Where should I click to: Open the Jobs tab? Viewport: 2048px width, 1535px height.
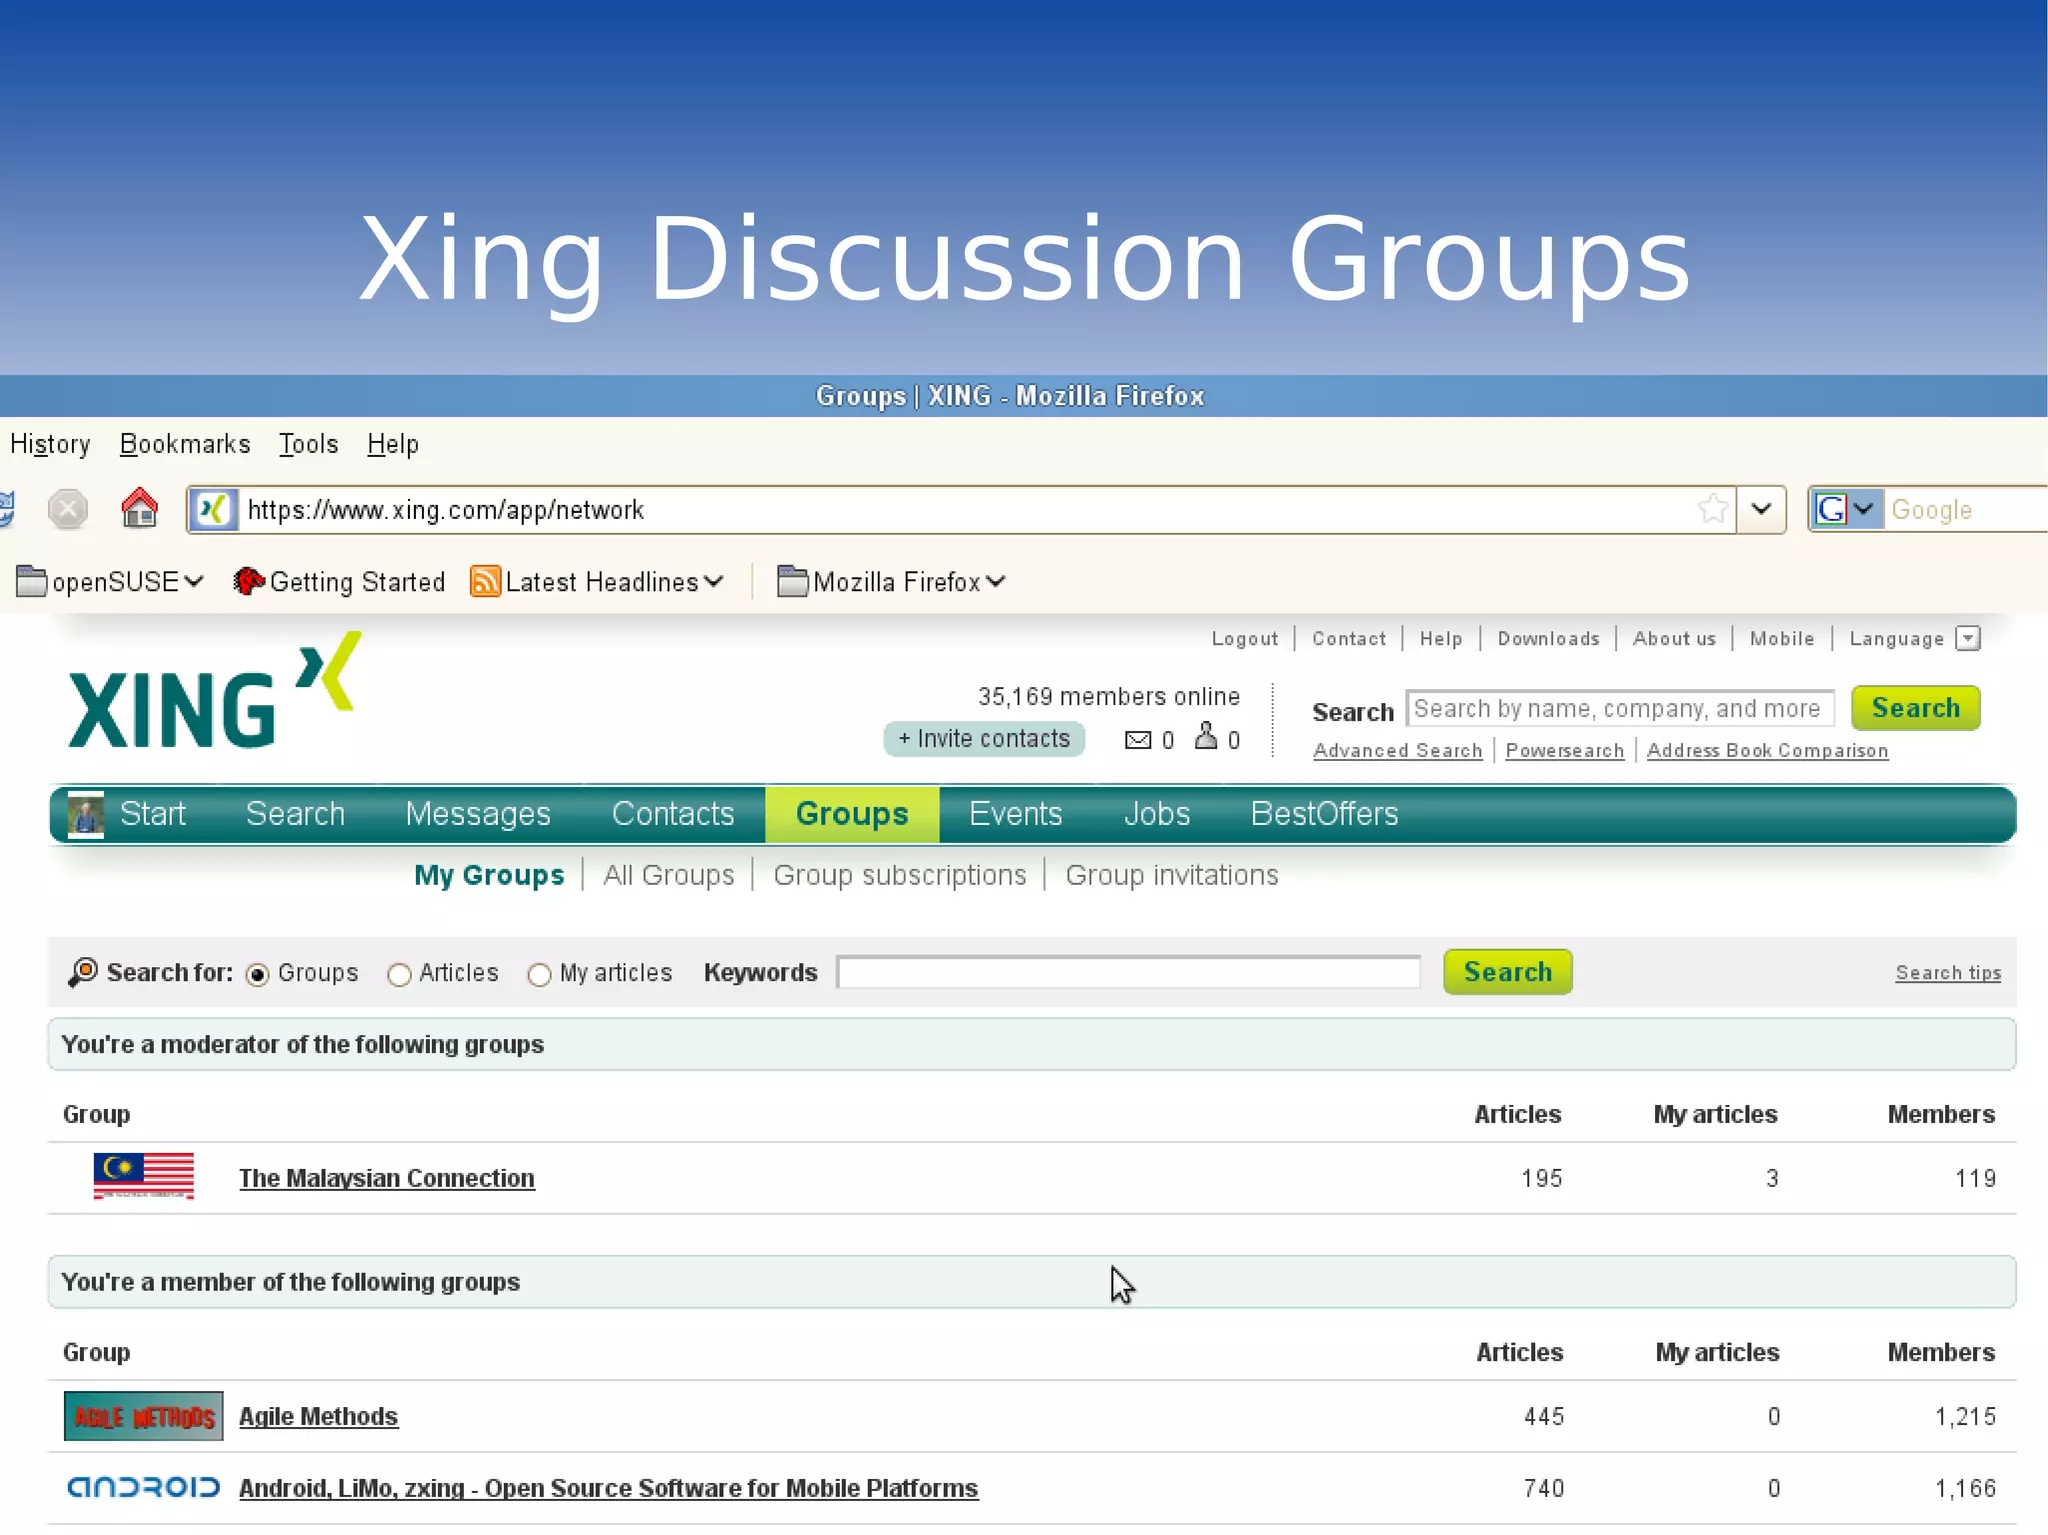pos(1156,814)
